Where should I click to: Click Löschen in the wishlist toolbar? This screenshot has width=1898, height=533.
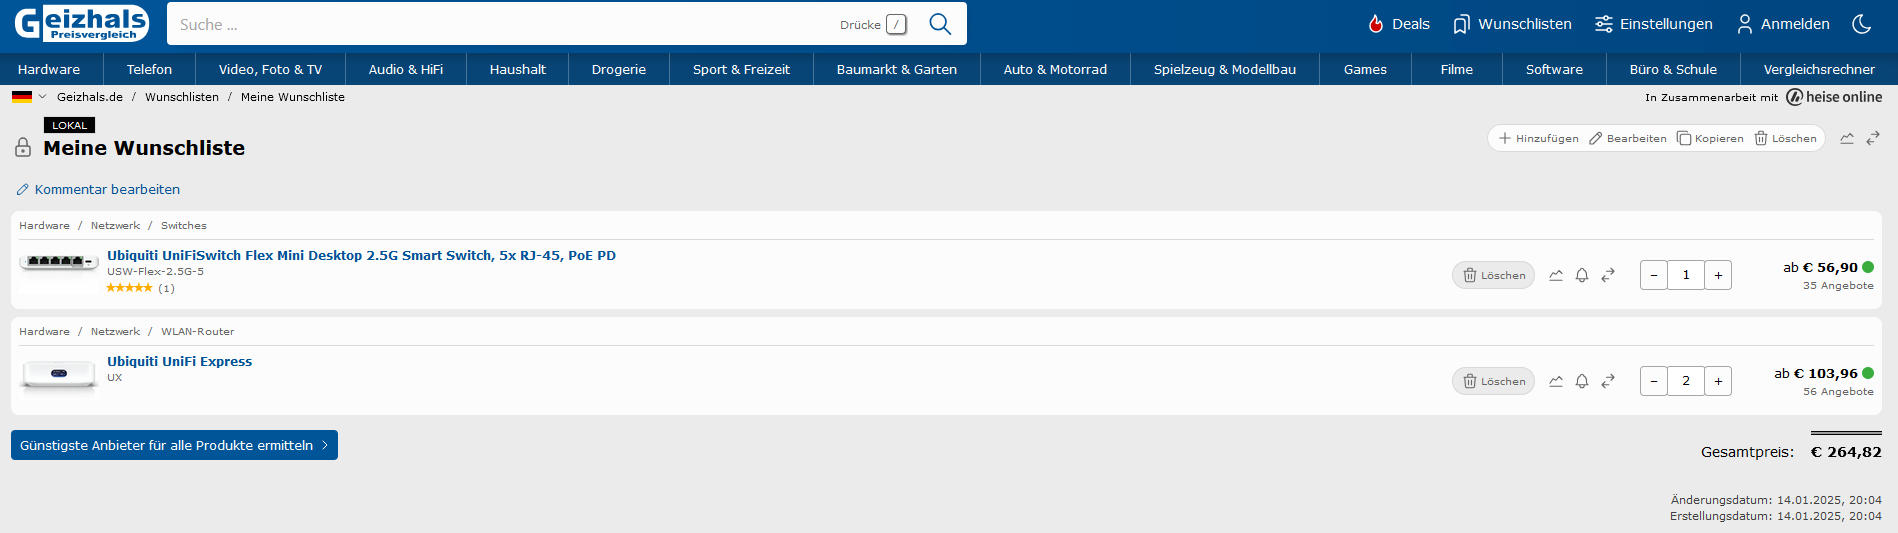click(x=1786, y=139)
